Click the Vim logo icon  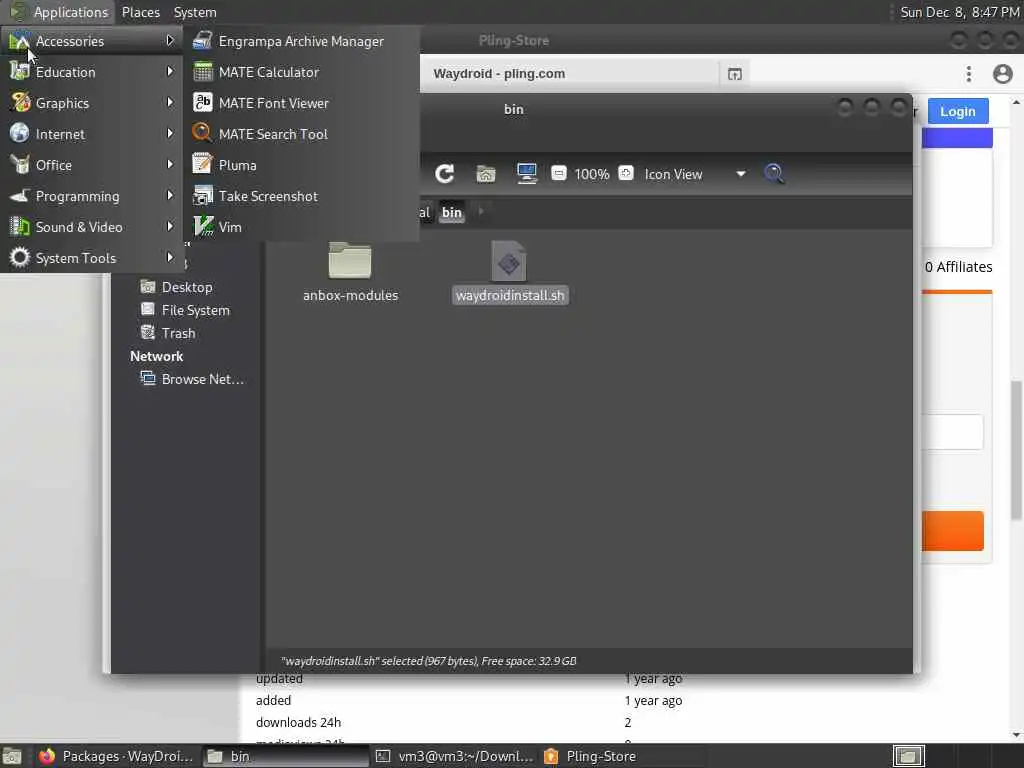tap(202, 227)
